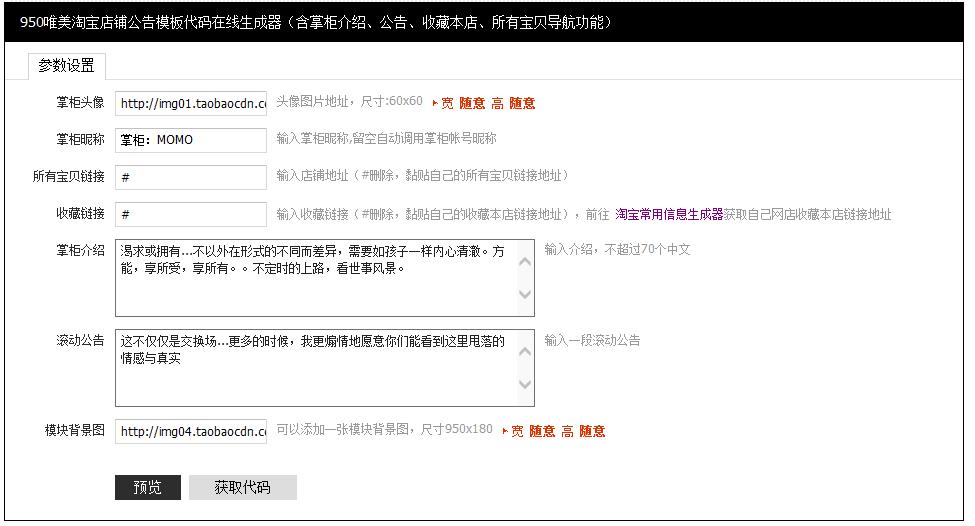Screen dimensions: 975x526
Task: Click the 掌柜头像 image URL field
Action: pos(191,103)
